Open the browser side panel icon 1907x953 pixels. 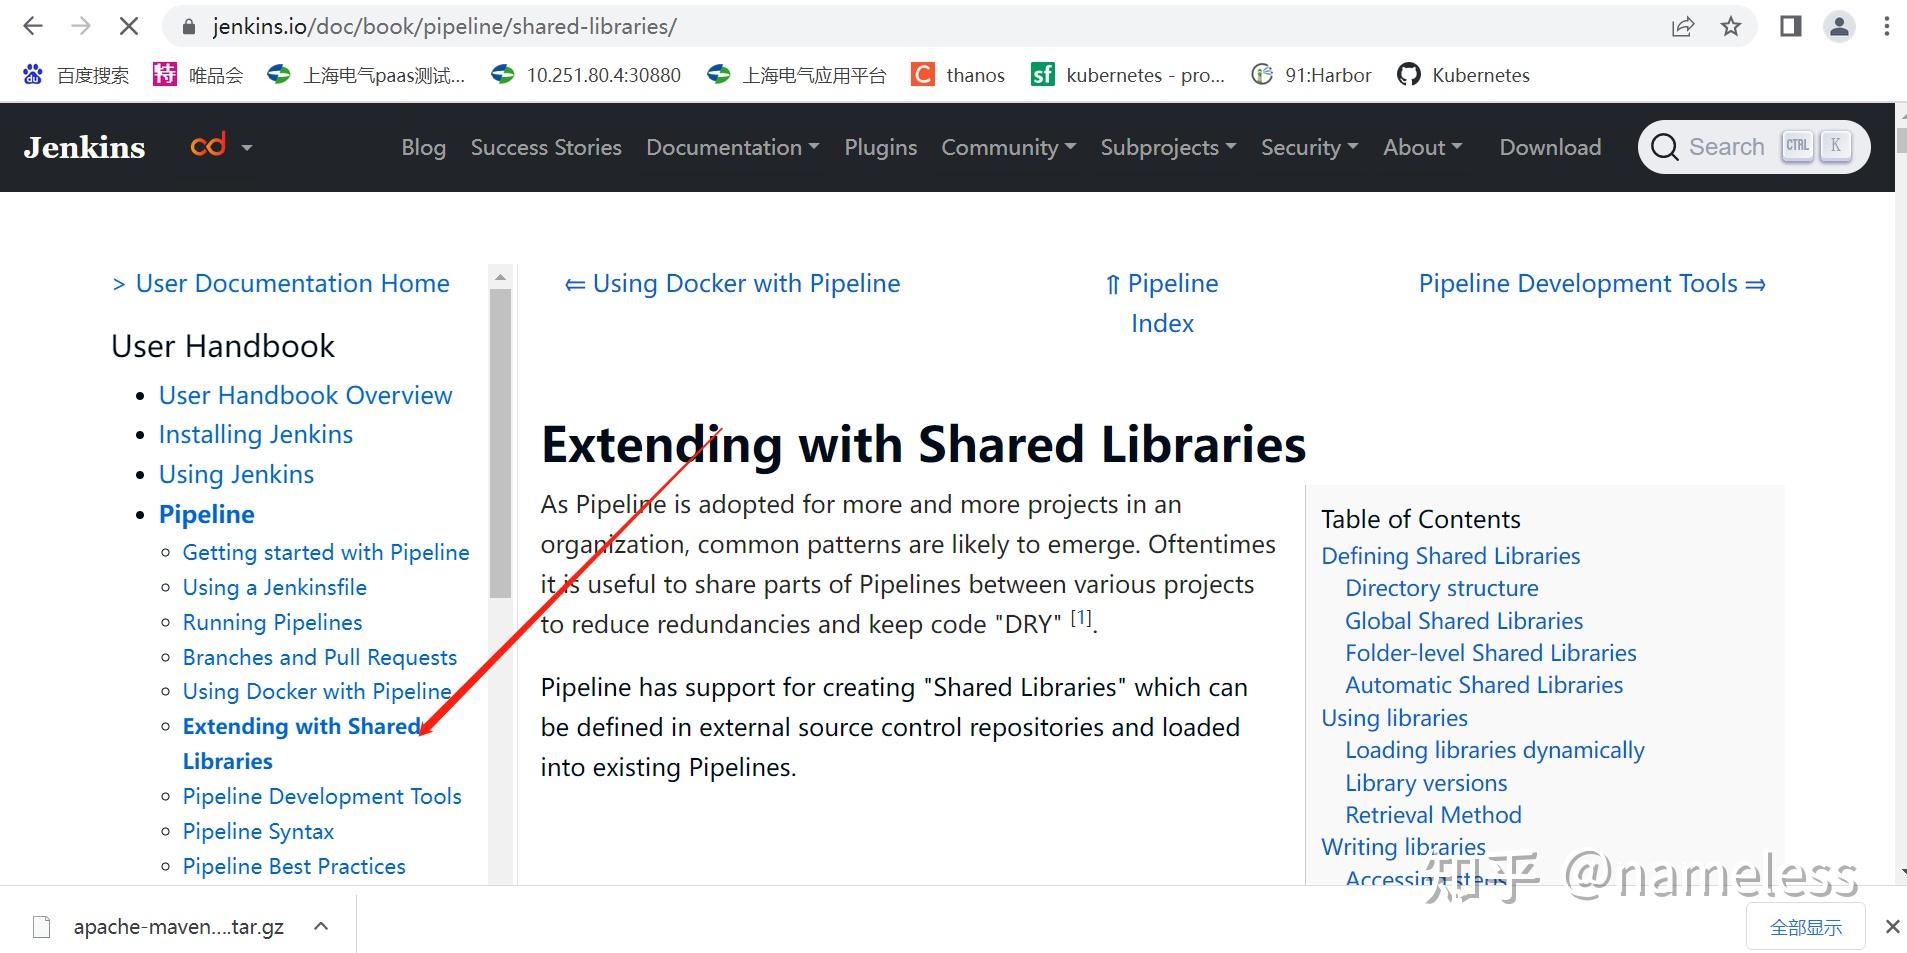point(1790,27)
